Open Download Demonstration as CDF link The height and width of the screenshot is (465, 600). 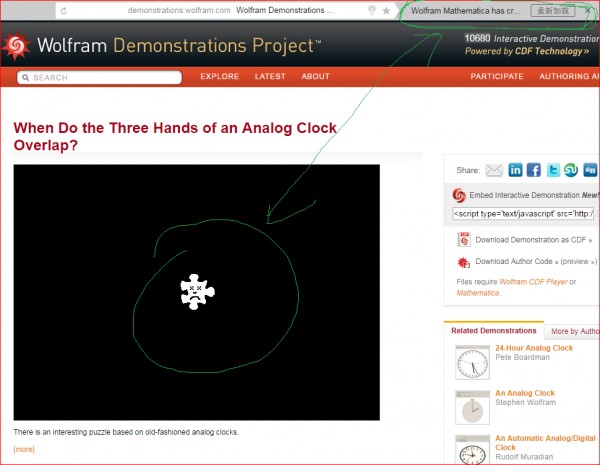533,240
